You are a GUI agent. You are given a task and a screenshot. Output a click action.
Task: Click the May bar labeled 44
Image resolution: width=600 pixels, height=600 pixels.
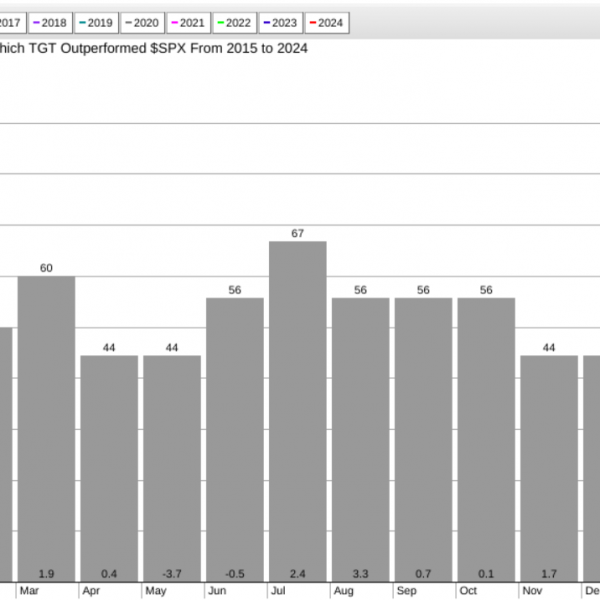click(x=172, y=469)
